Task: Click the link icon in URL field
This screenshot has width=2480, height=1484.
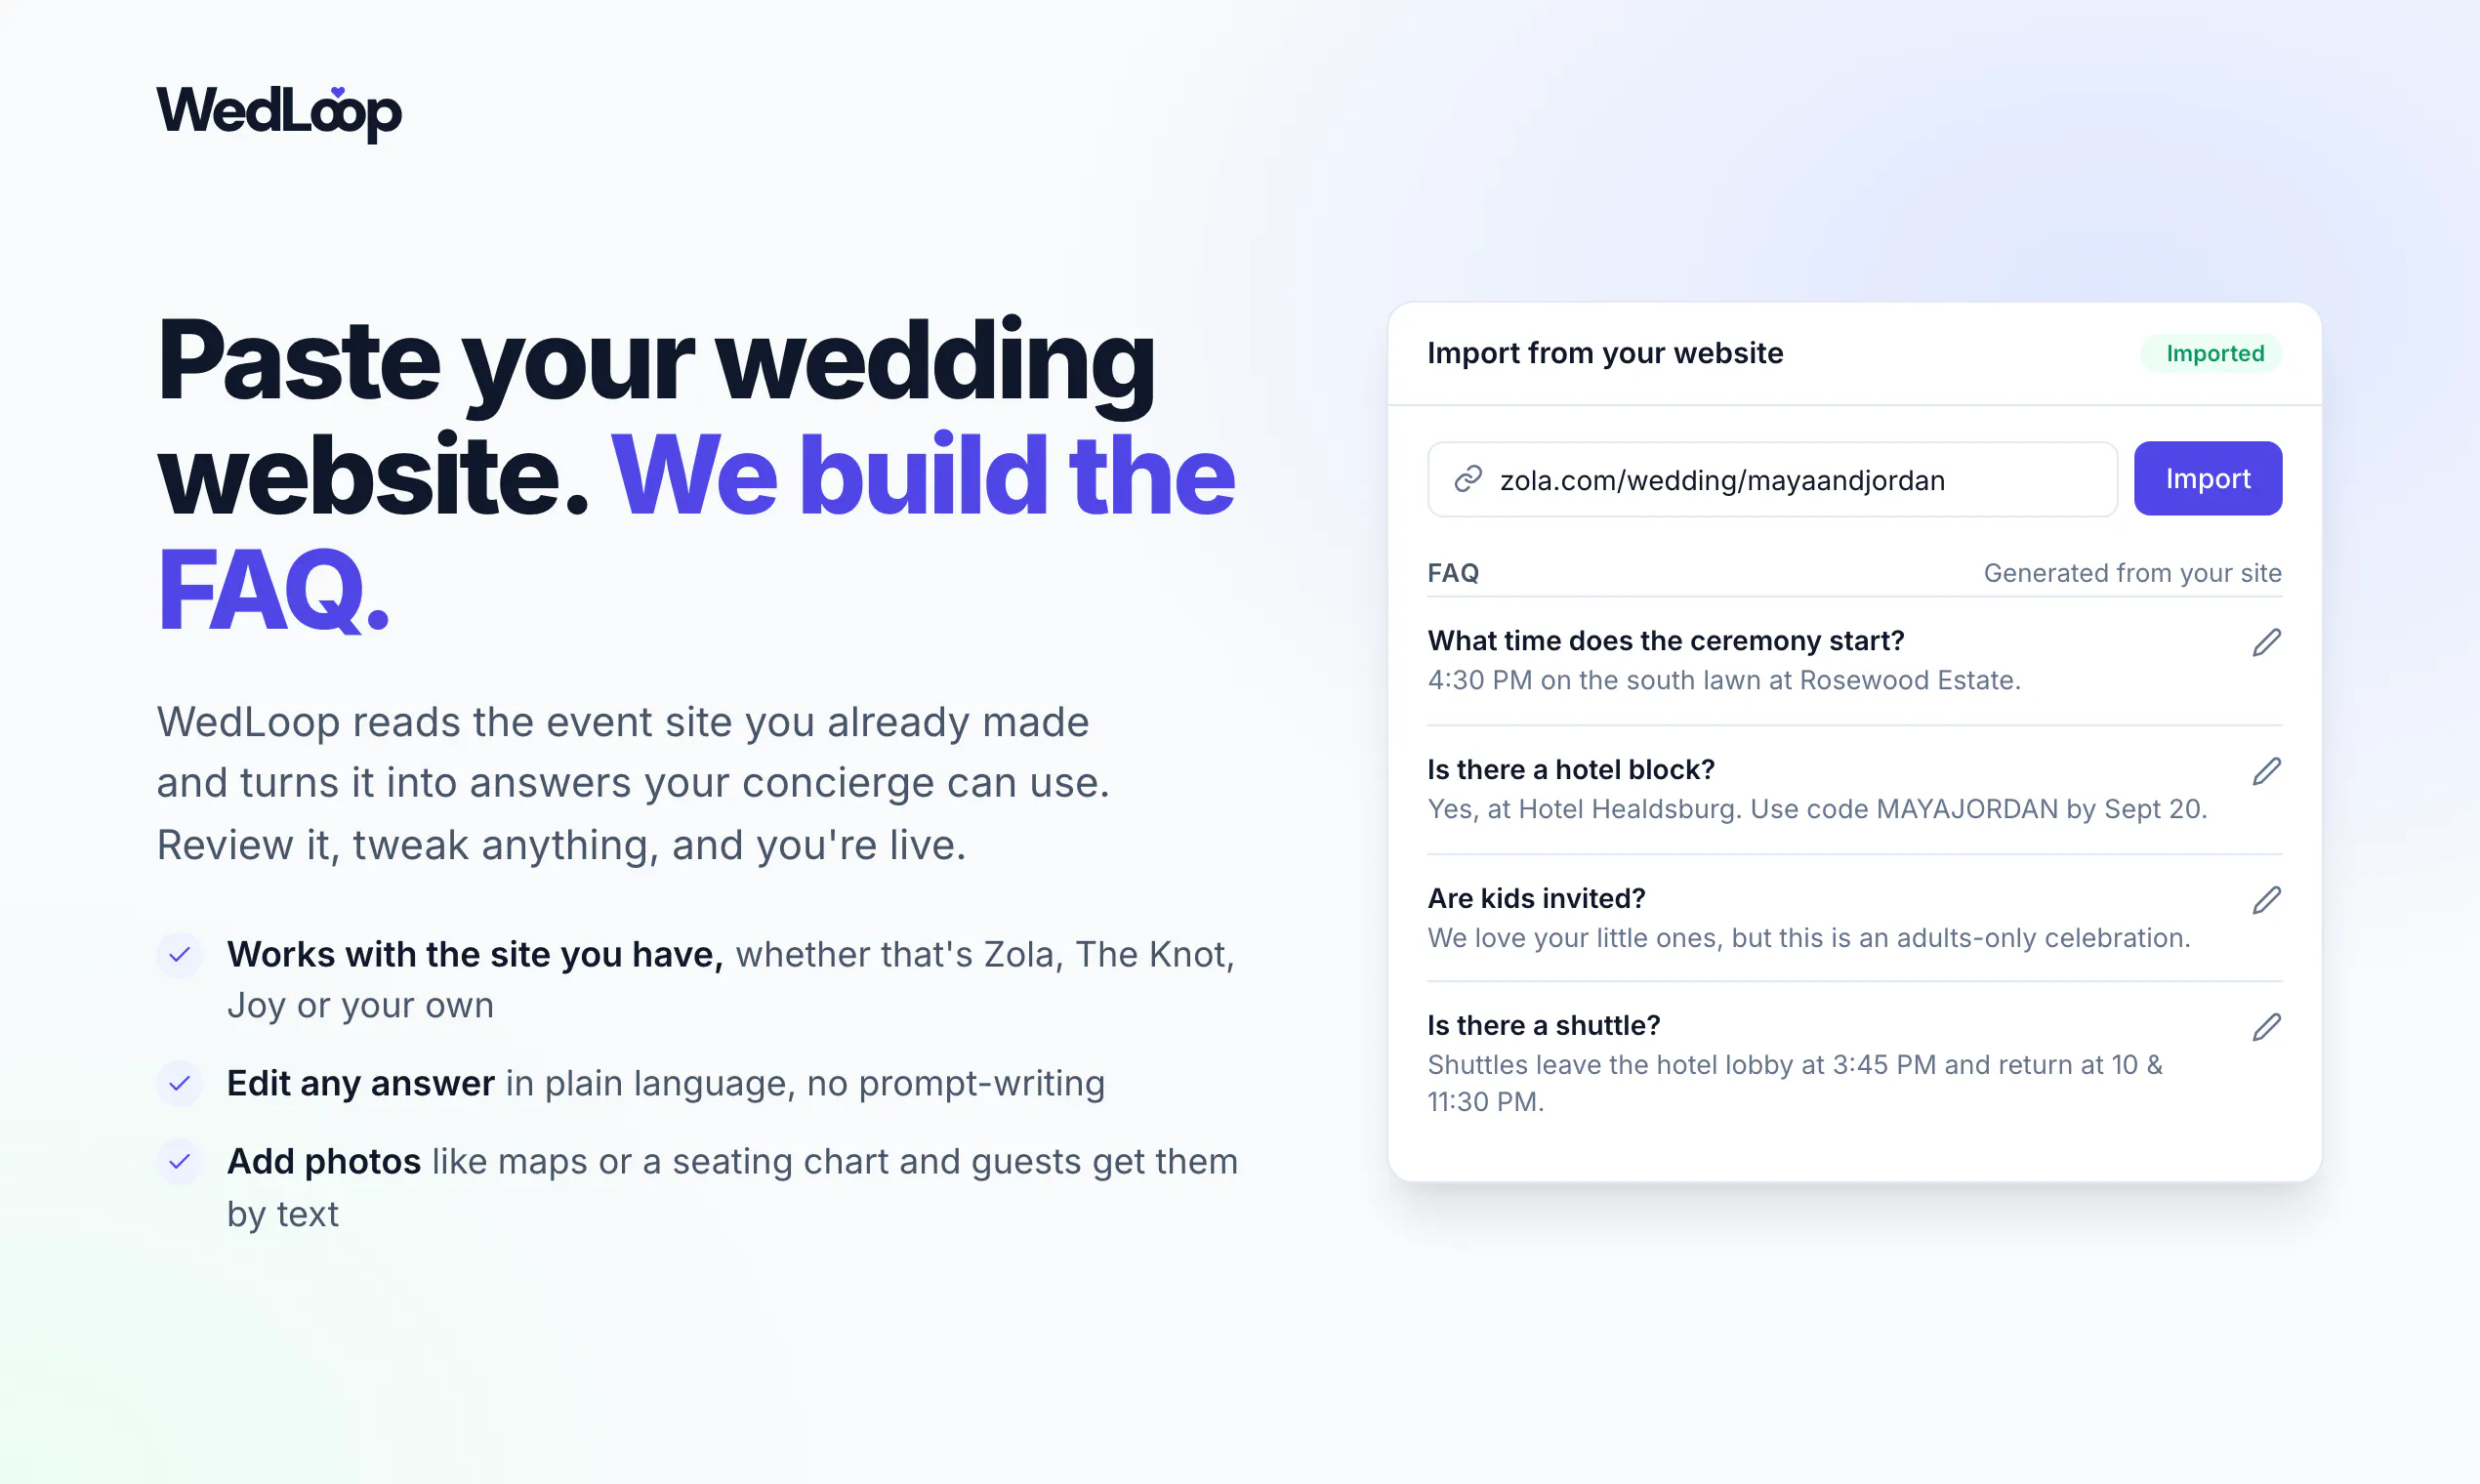Action: pos(1467,480)
